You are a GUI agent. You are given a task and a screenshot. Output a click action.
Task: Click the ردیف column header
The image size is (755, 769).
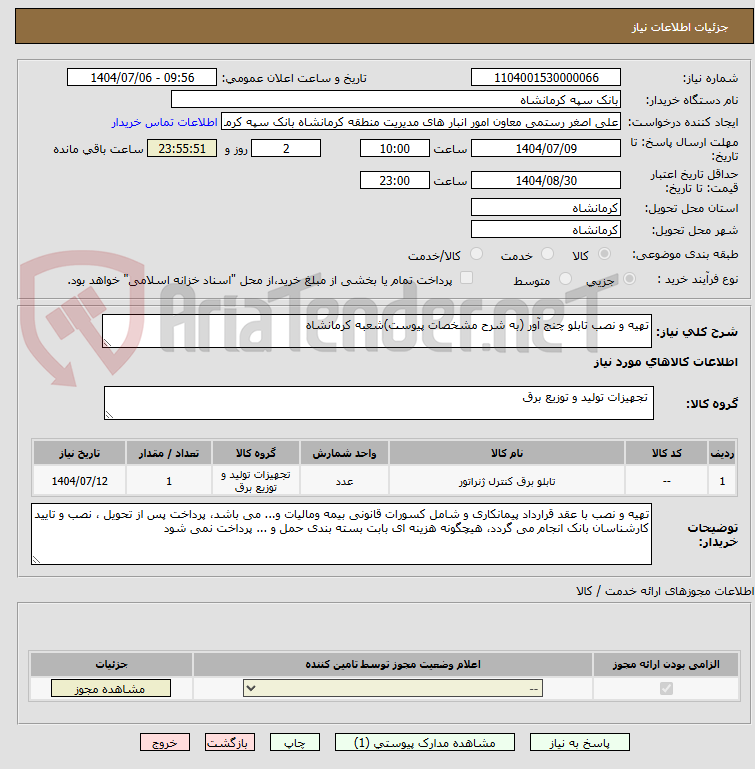click(722, 453)
